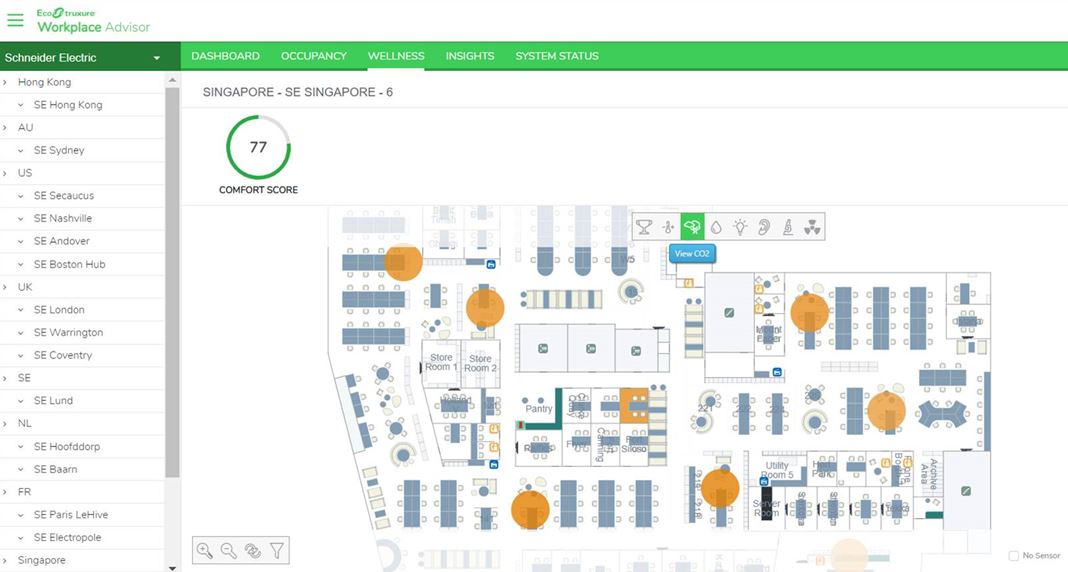This screenshot has width=1068, height=572.
Task: Select SE Coventry site
Action: [x=63, y=355]
